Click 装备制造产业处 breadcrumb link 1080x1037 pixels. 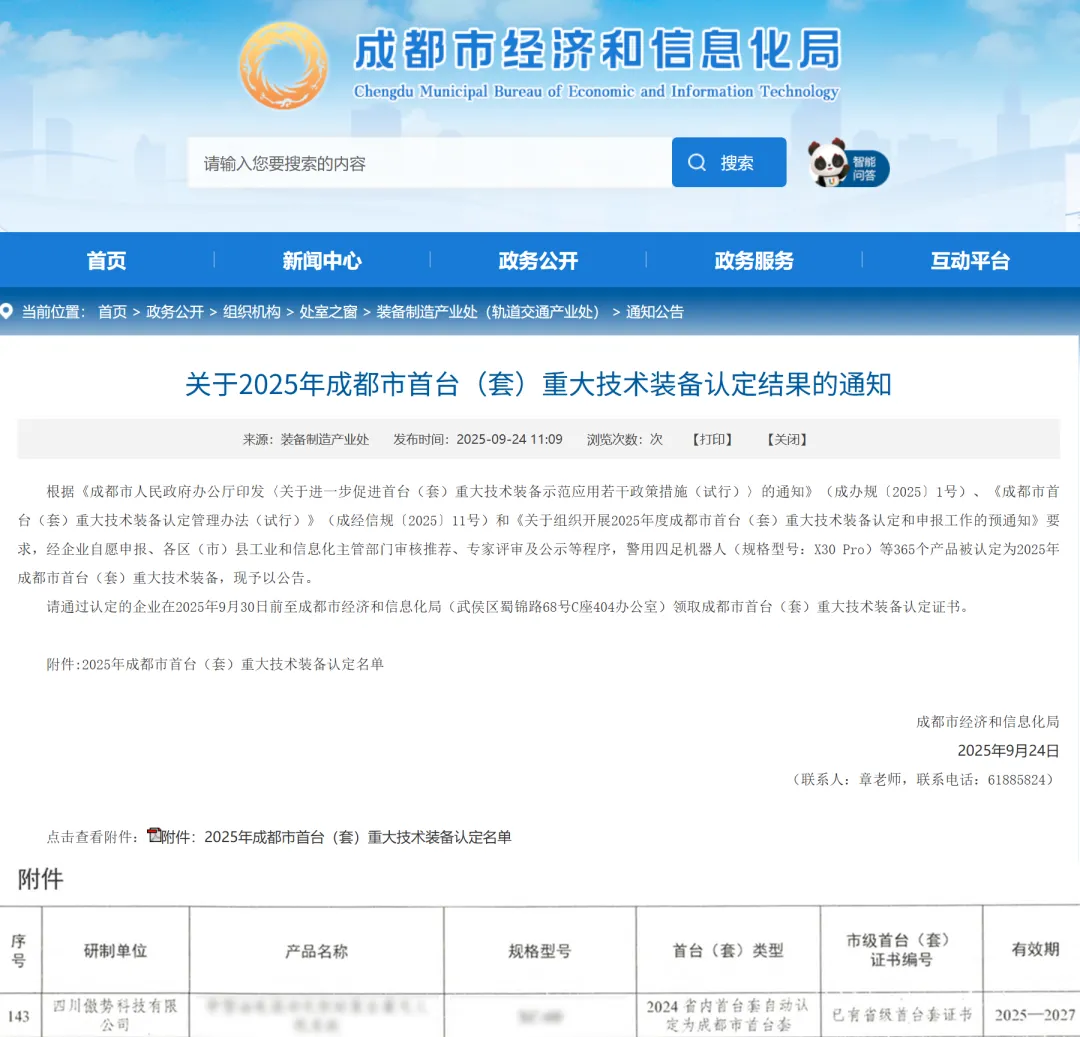point(490,312)
